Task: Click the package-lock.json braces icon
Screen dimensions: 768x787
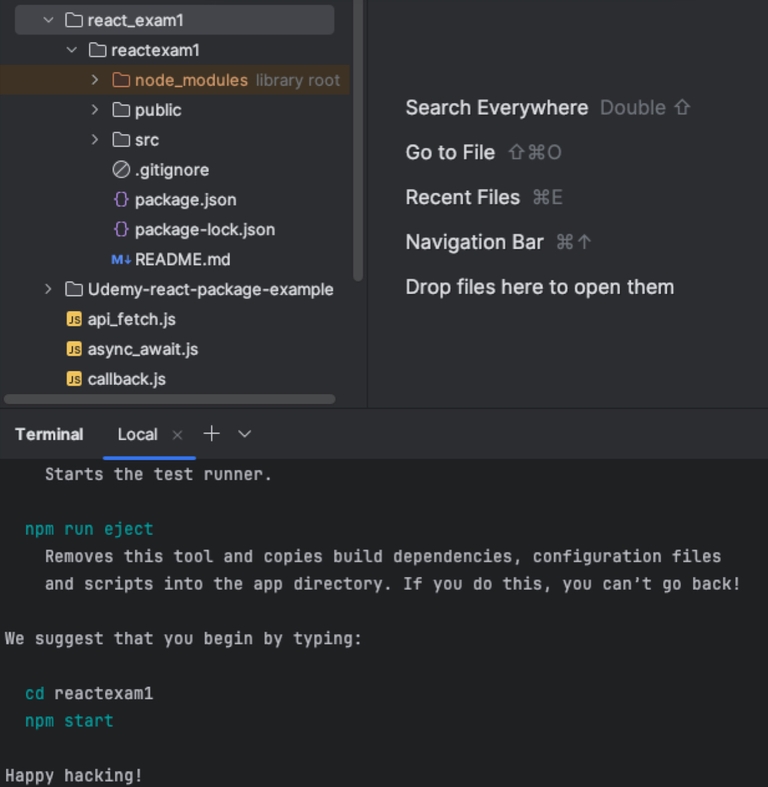Action: pos(121,229)
